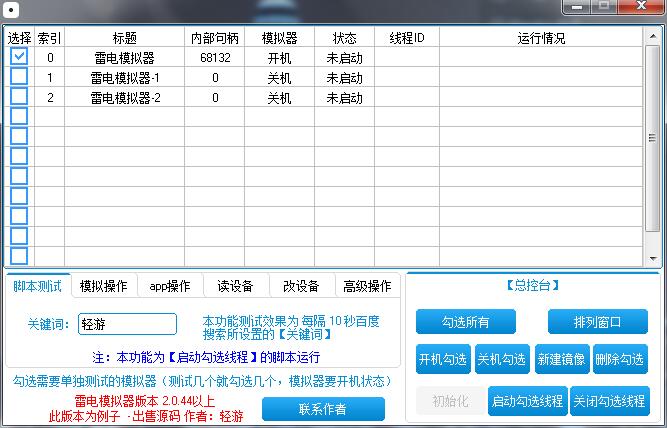Screen dimensions: 667x428
Task: Click the 关闭勾选线程 button
Action: click(x=610, y=401)
